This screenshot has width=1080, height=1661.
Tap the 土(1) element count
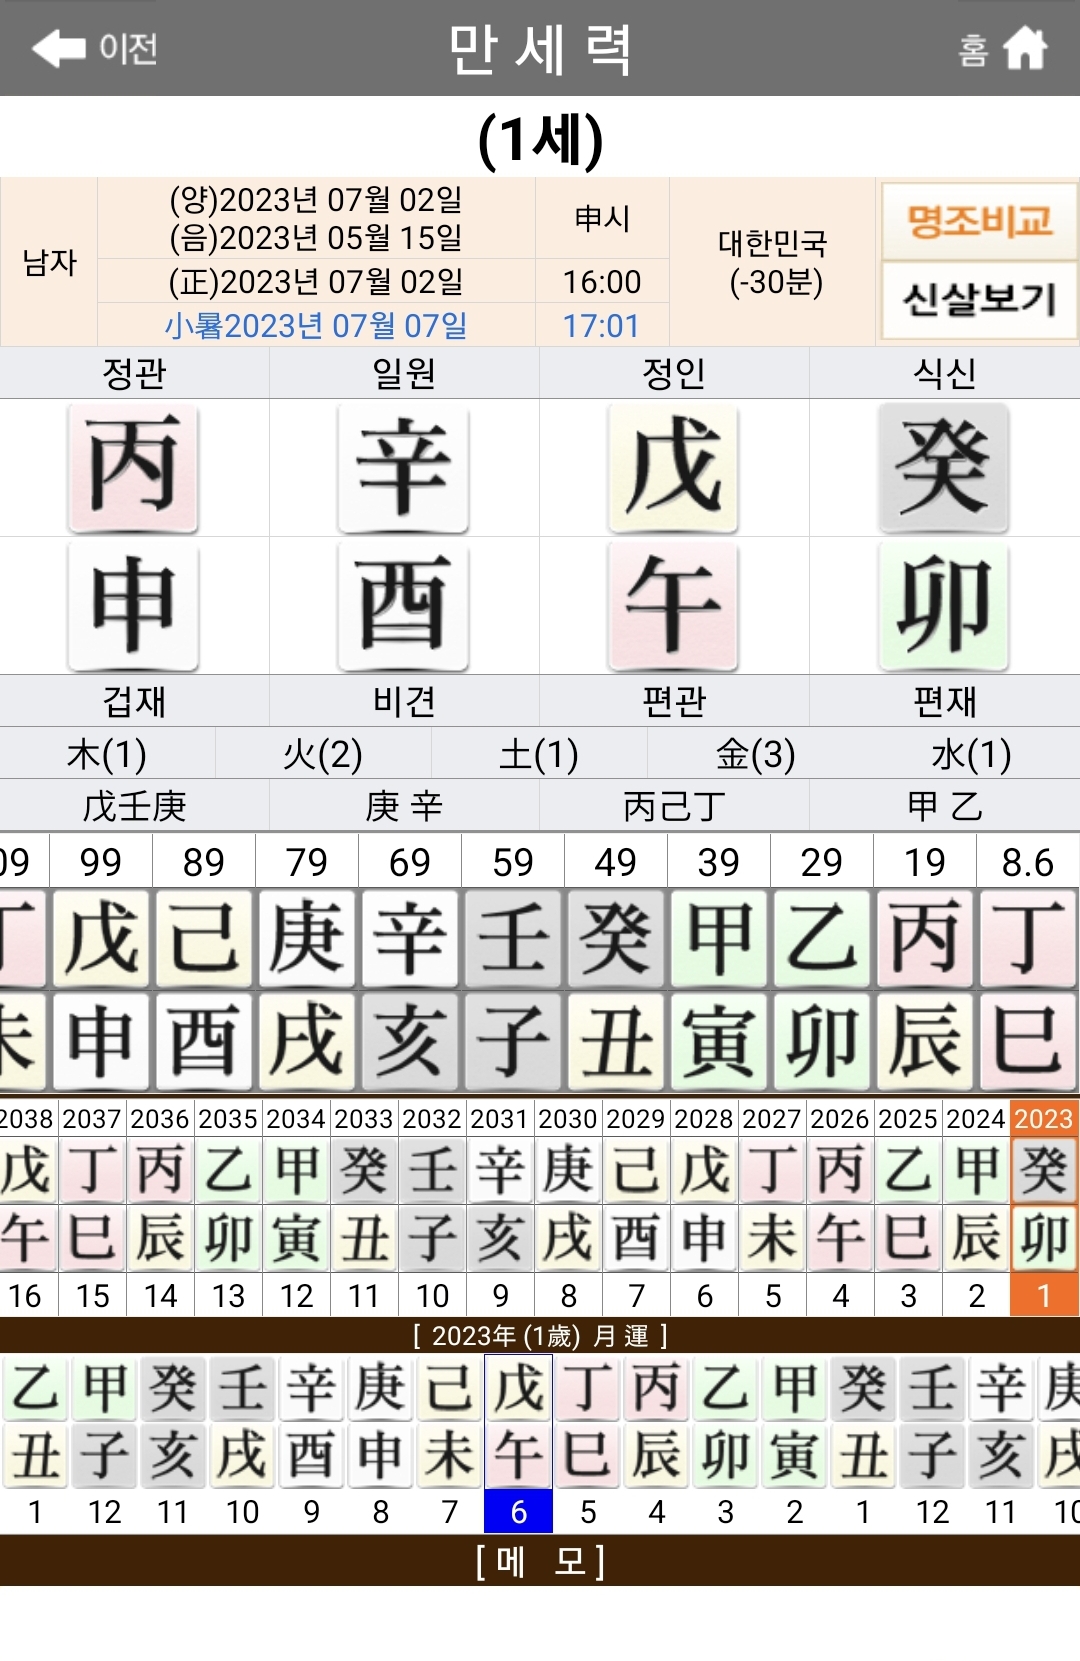click(x=539, y=754)
